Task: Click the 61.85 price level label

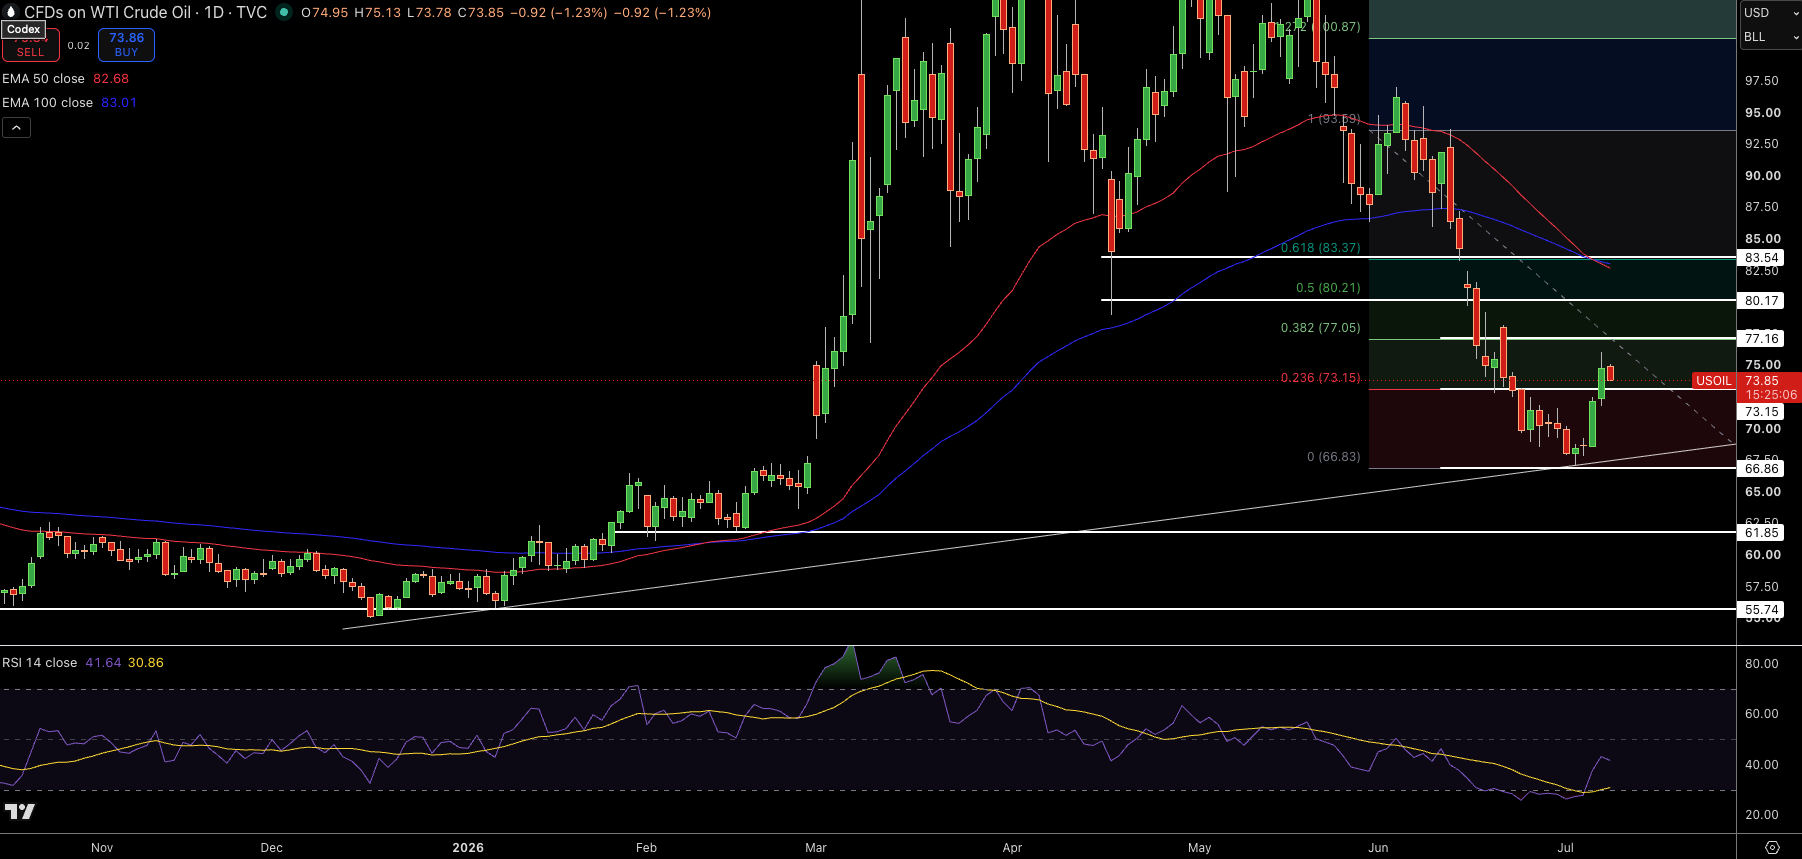Action: click(x=1761, y=533)
